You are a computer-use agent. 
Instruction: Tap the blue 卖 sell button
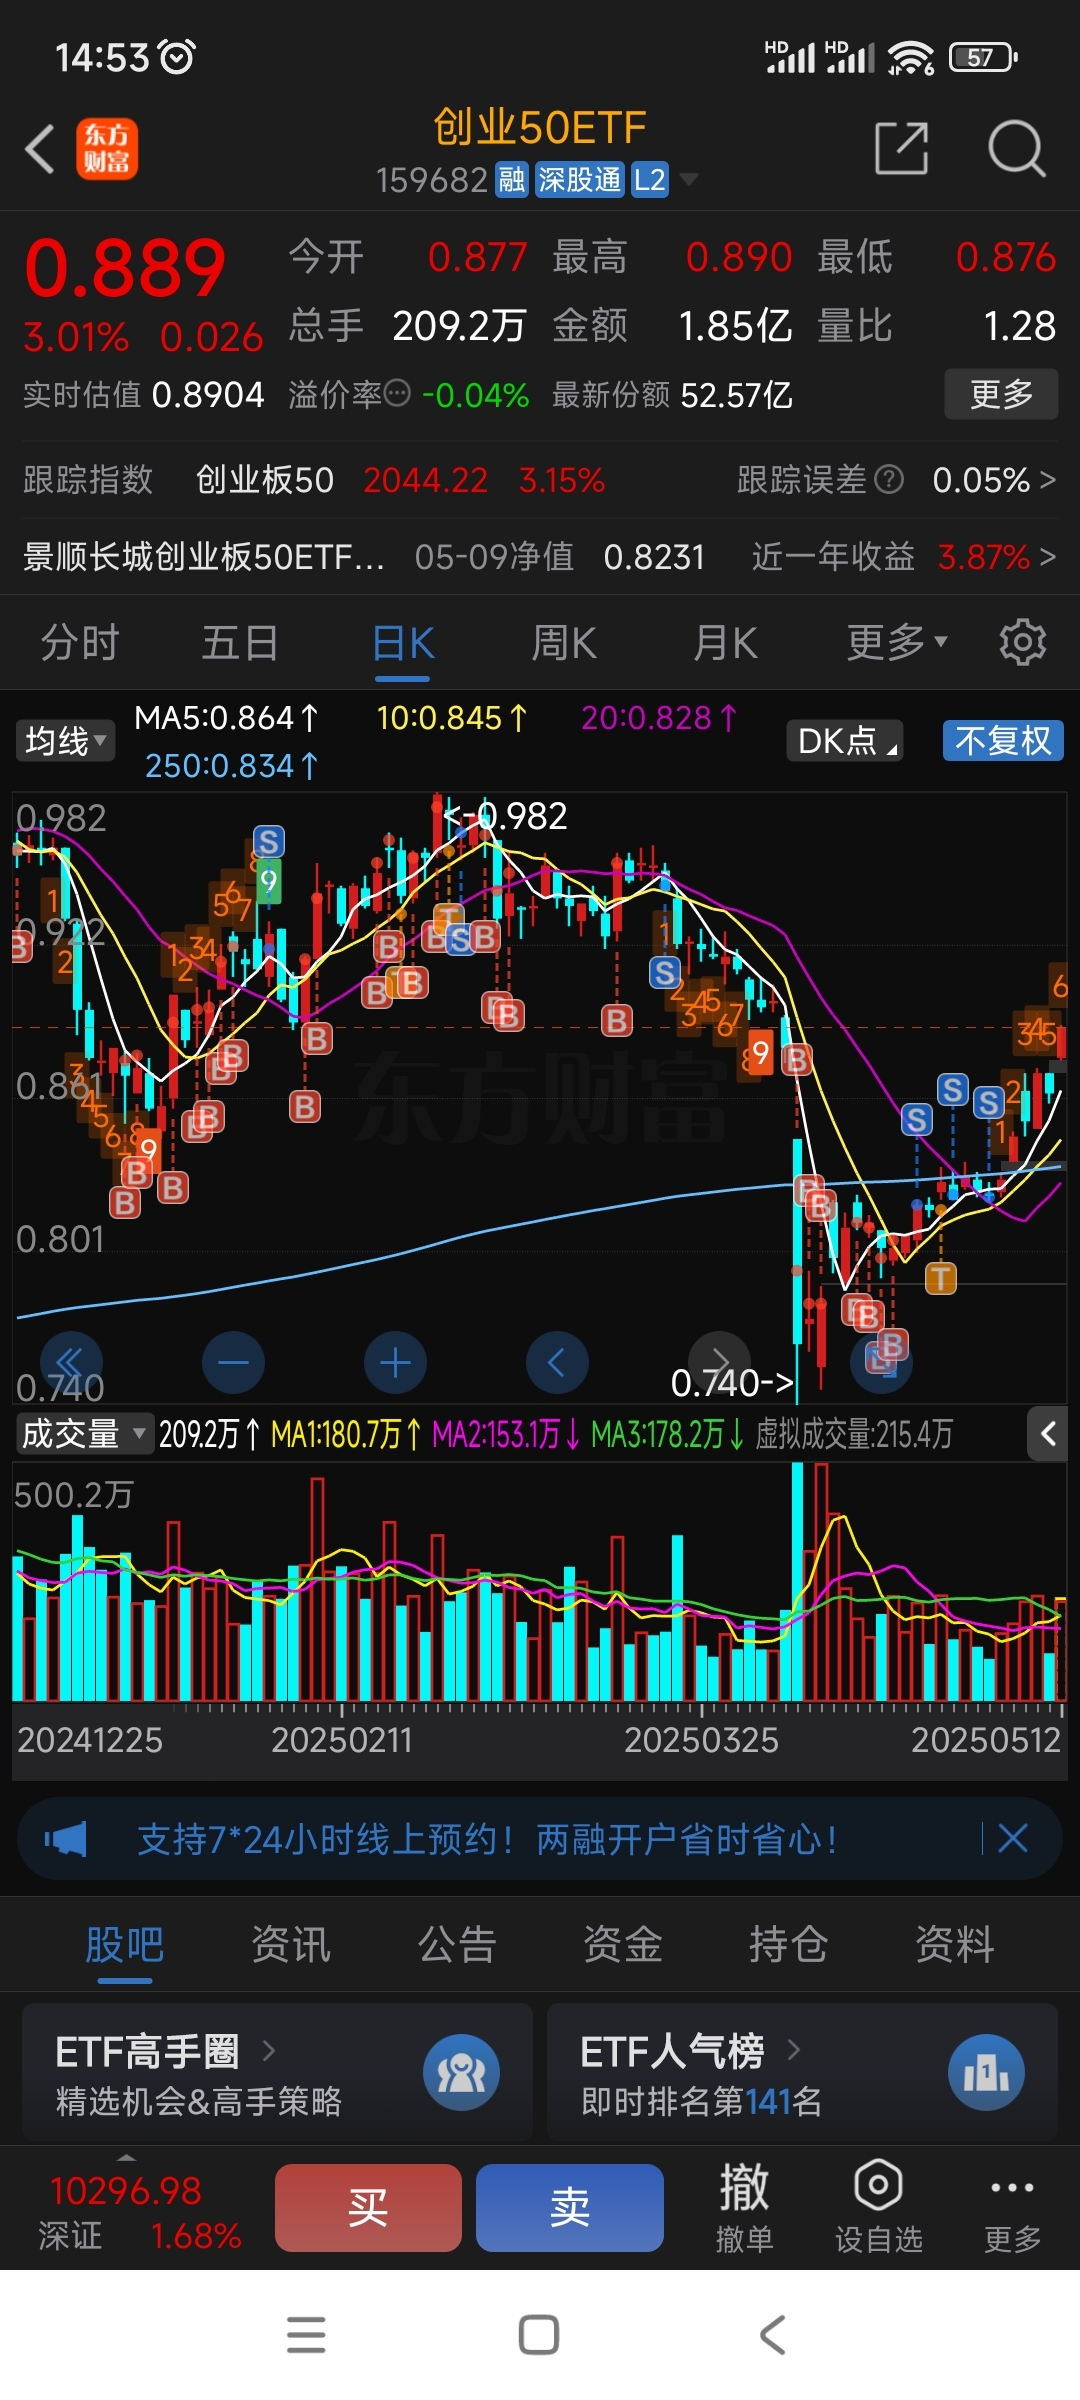tap(570, 2208)
